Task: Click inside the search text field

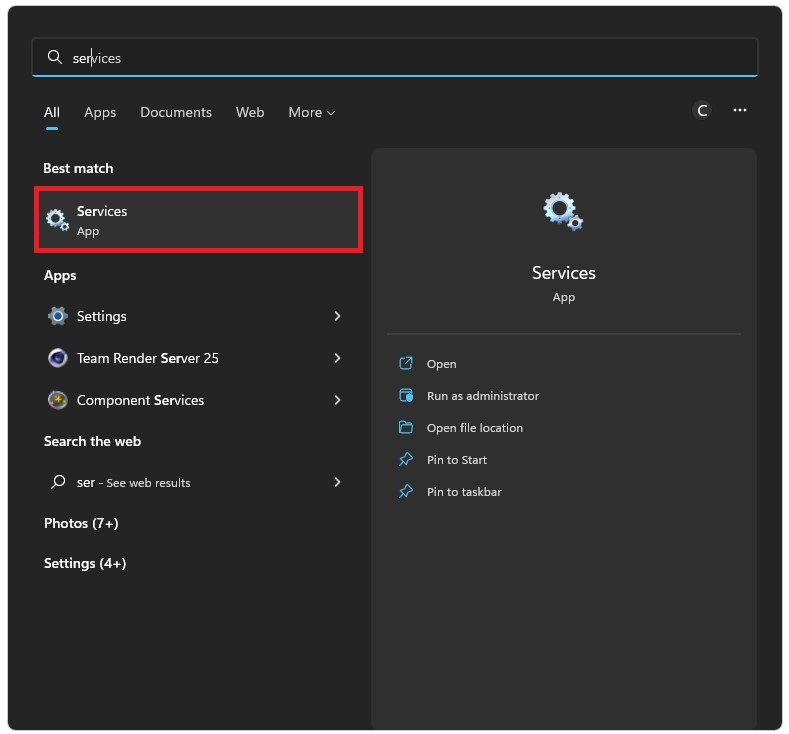Action: 400,58
